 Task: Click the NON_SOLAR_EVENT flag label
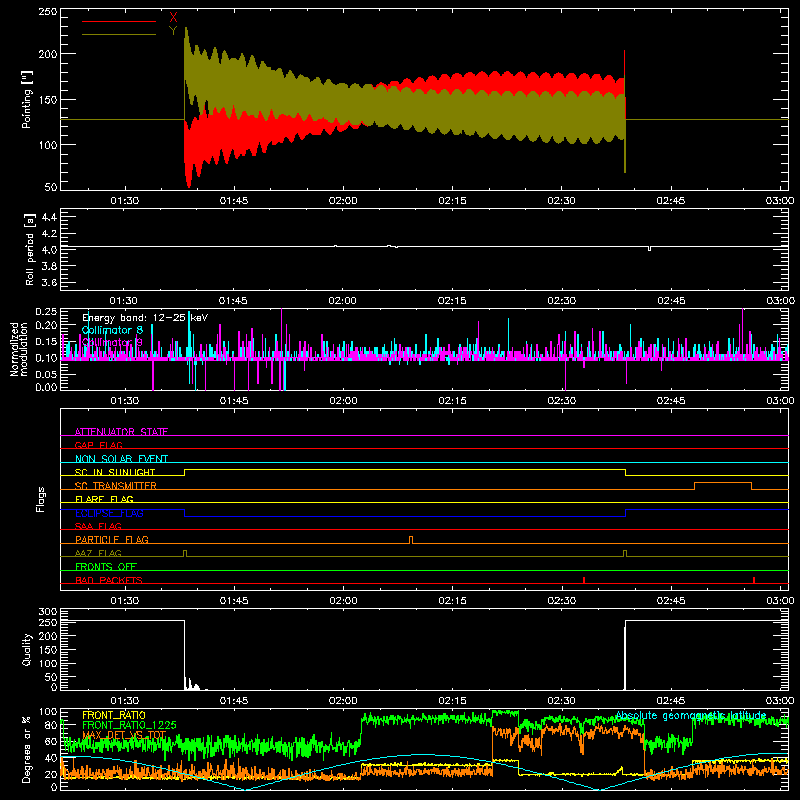[x=121, y=459]
